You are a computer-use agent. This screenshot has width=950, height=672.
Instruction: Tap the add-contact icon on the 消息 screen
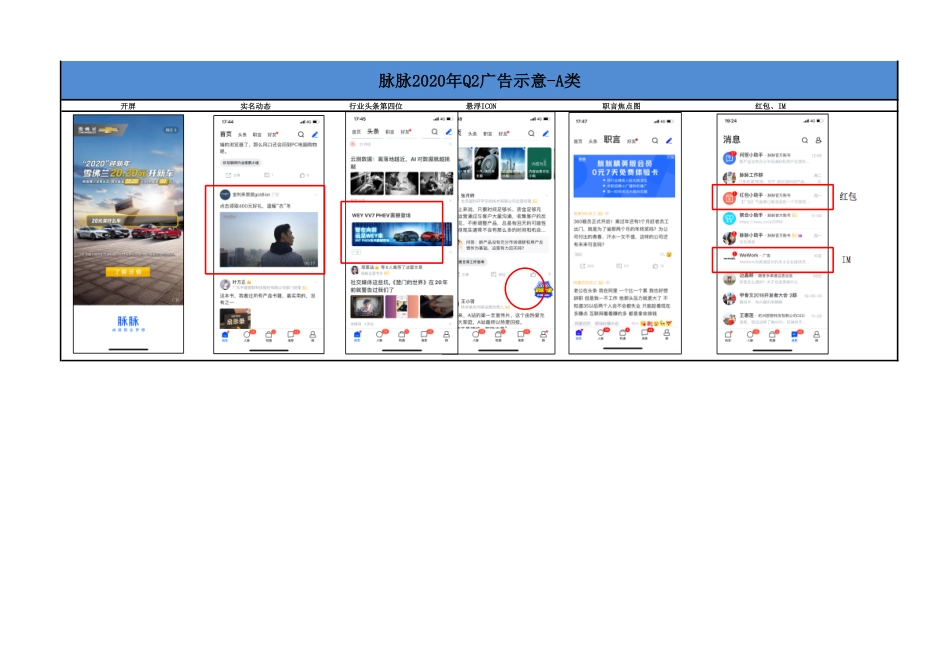point(816,139)
